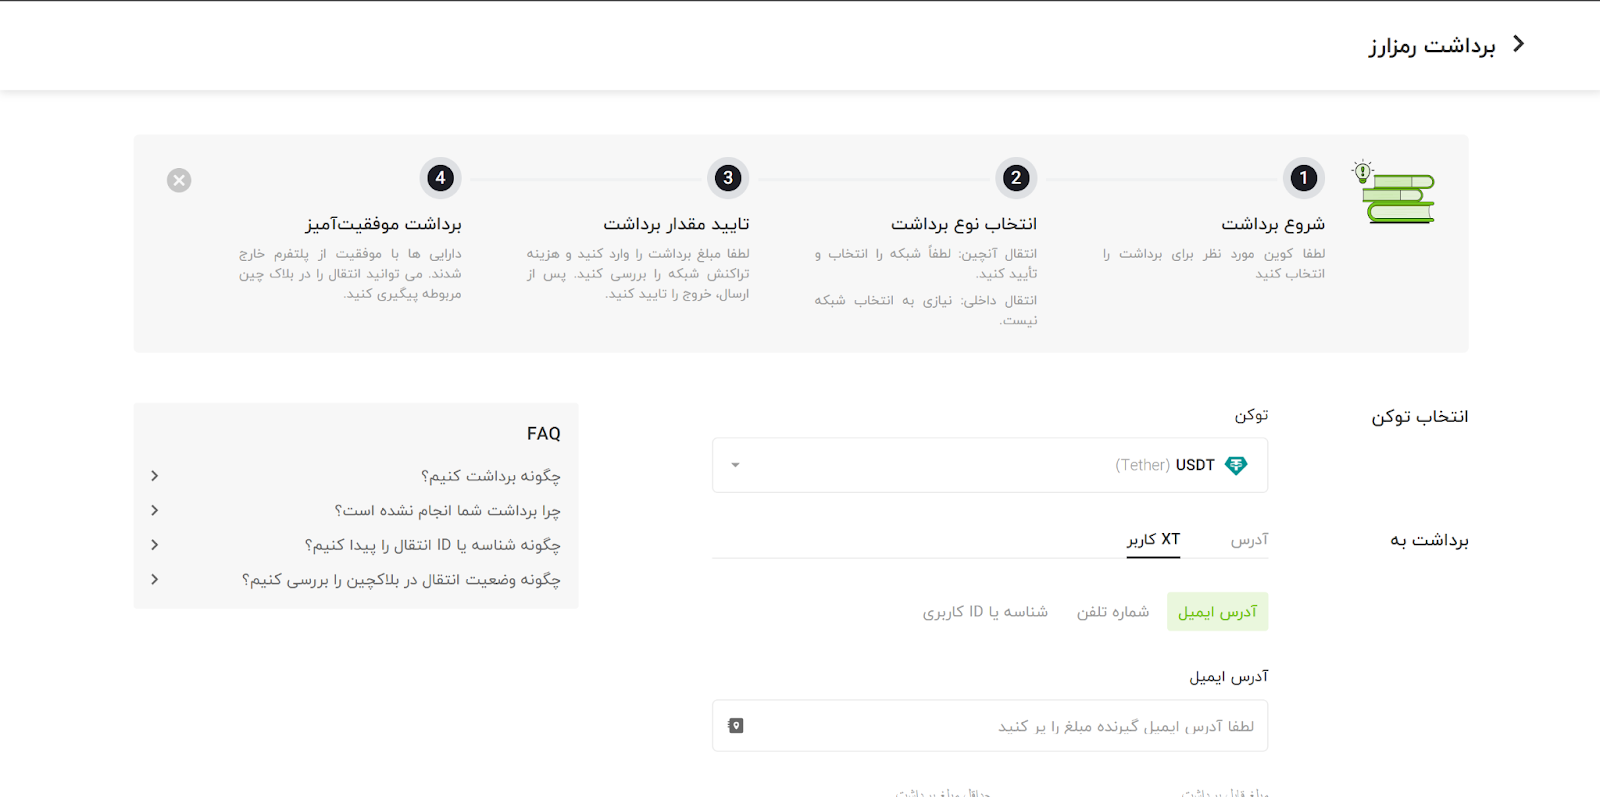This screenshot has width=1600, height=797.
Task: Switch to the کاربر XT tab
Action: click(x=1153, y=540)
